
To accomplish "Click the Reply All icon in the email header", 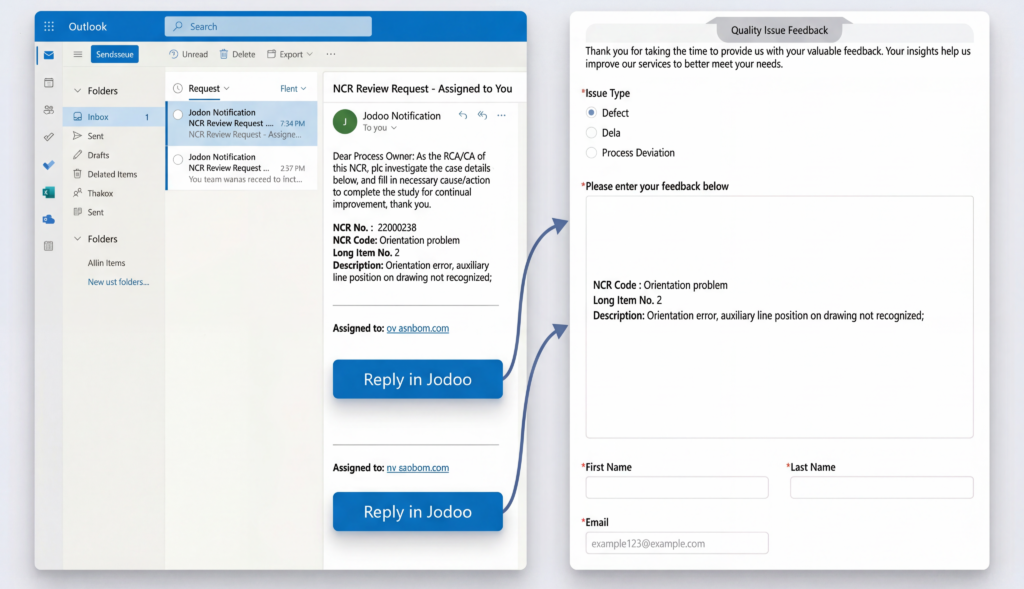I will 482,116.
